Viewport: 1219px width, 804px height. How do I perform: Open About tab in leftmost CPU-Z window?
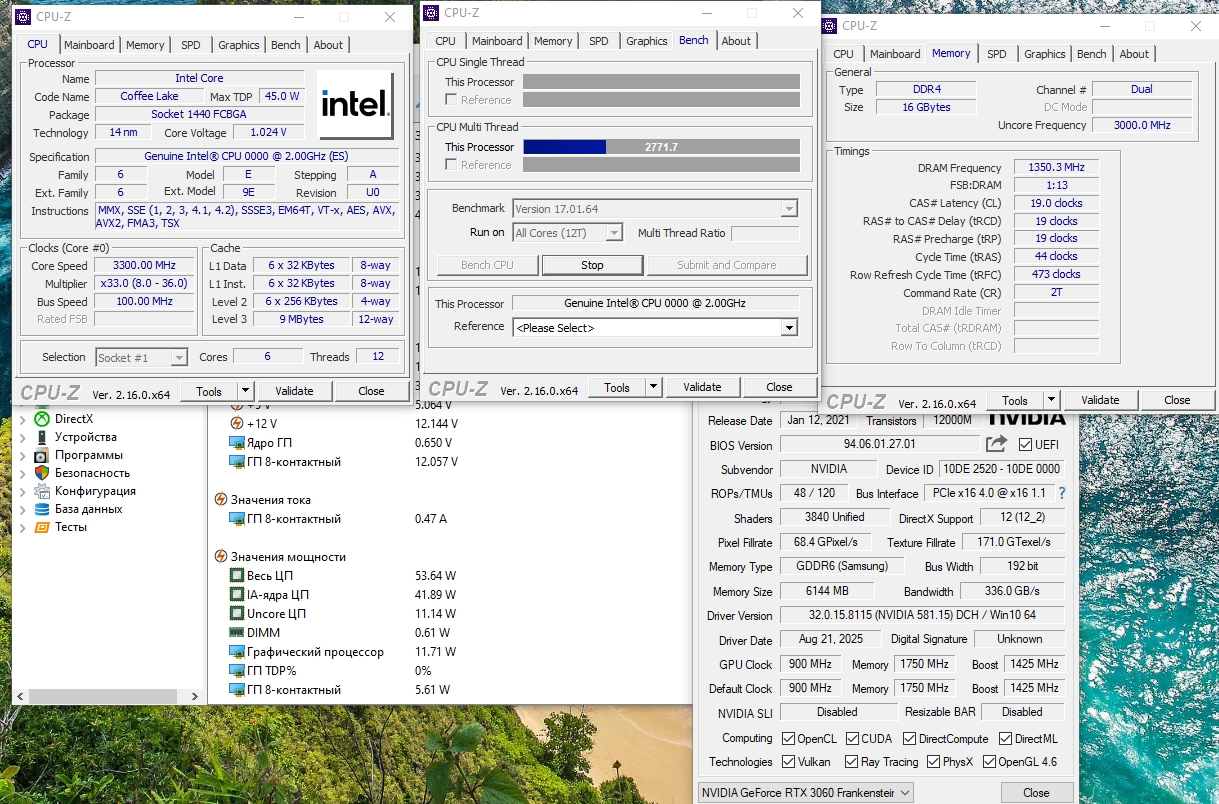pos(328,45)
